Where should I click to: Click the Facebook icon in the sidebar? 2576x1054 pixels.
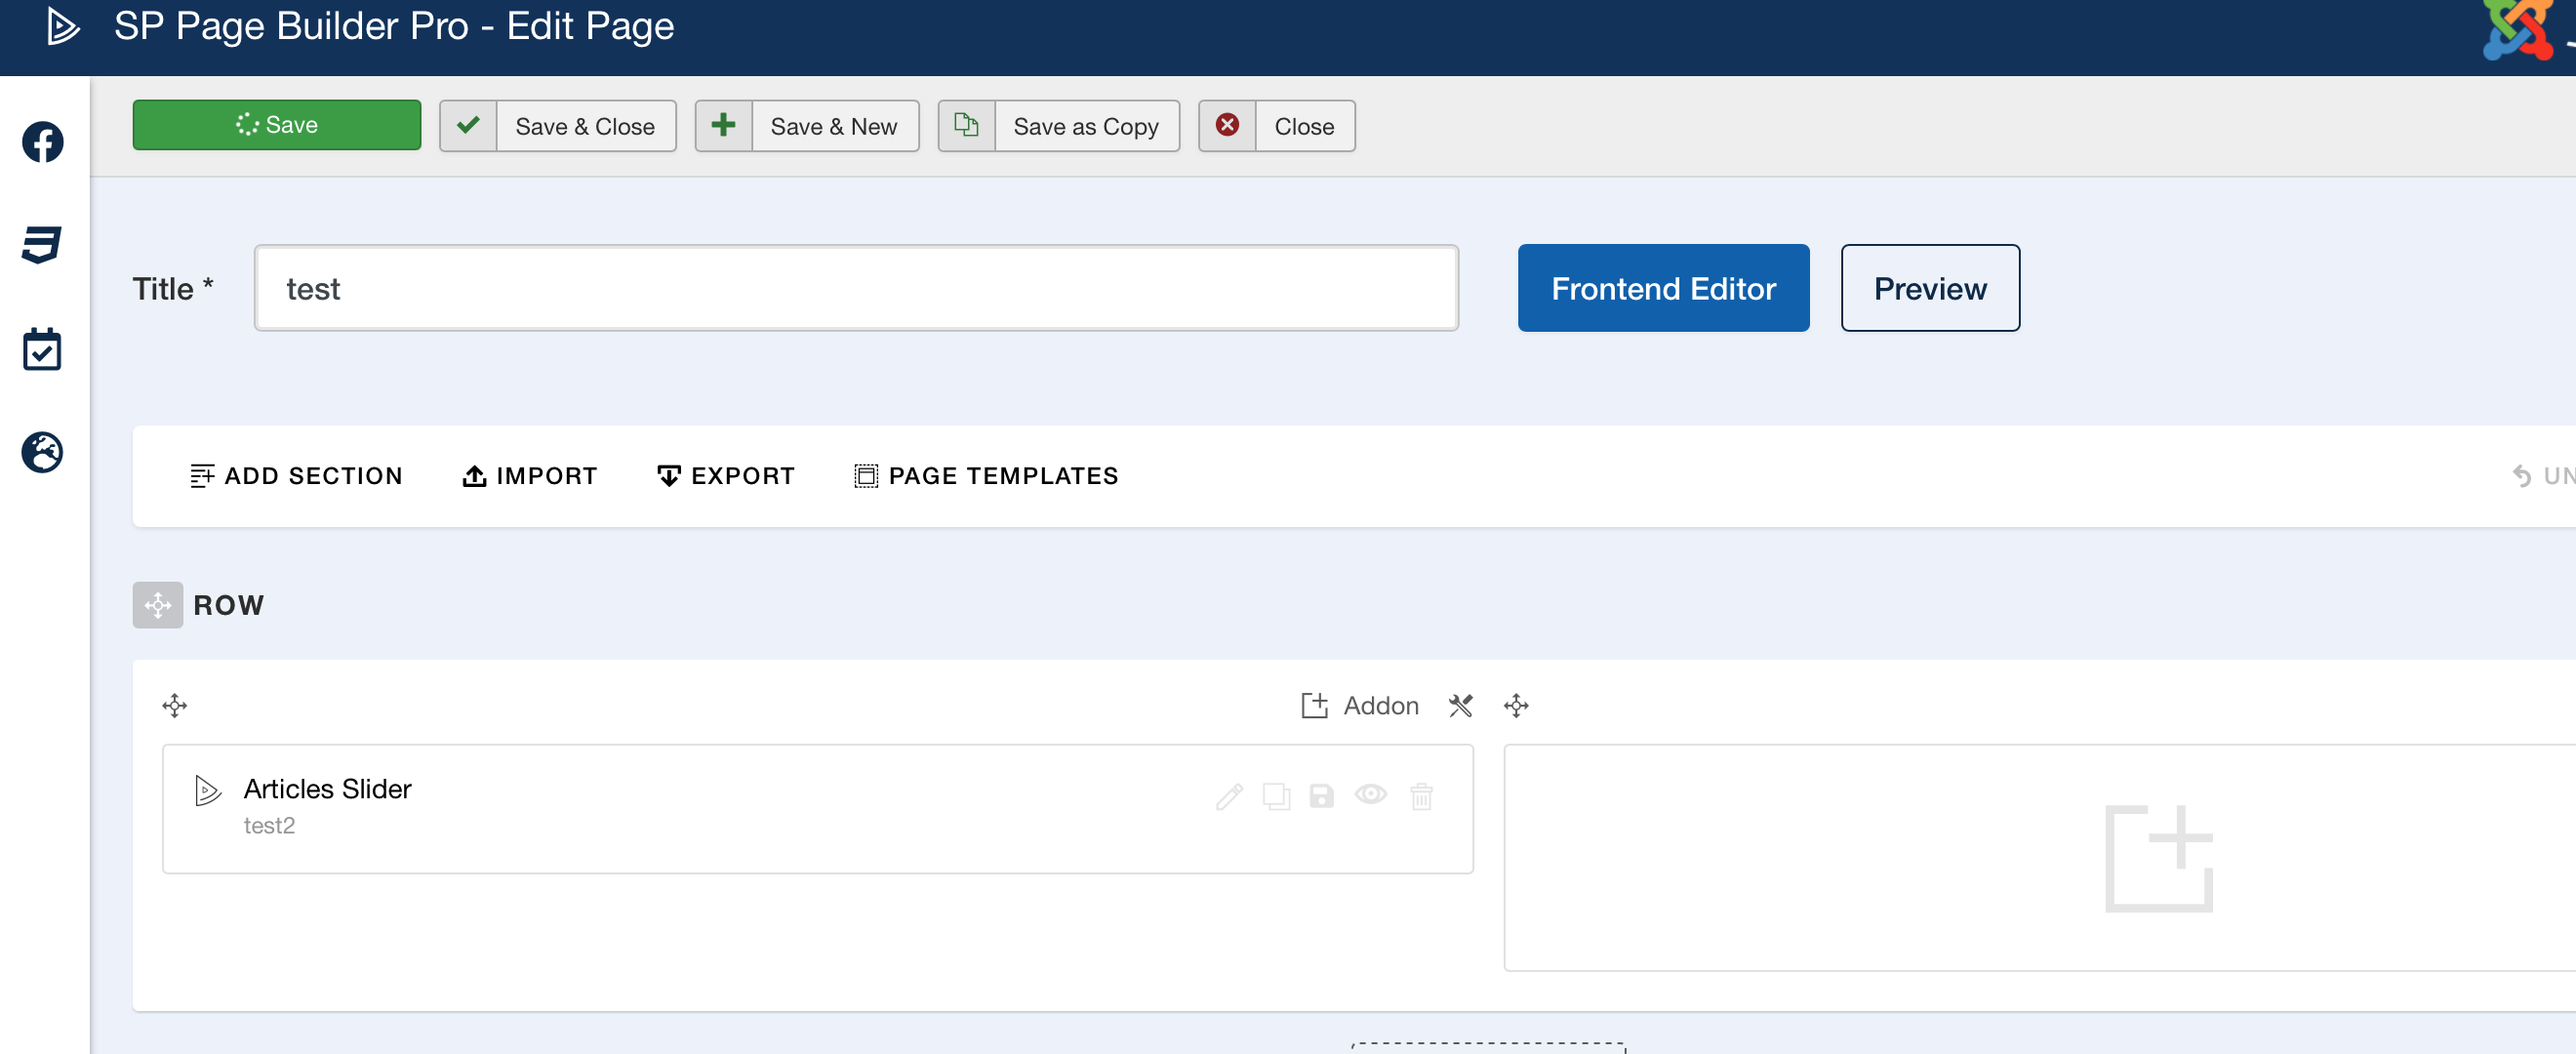pos(43,142)
